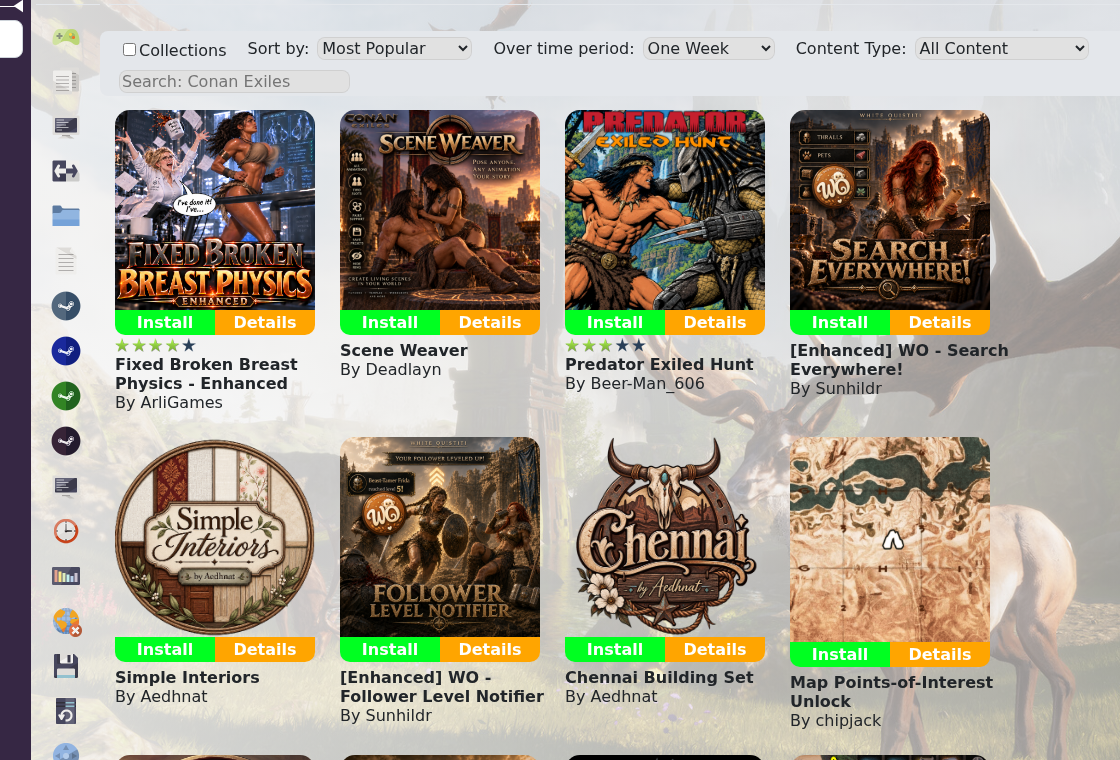Open the colored bar chart icon
Viewport: 1120px width, 760px height.
(66, 576)
